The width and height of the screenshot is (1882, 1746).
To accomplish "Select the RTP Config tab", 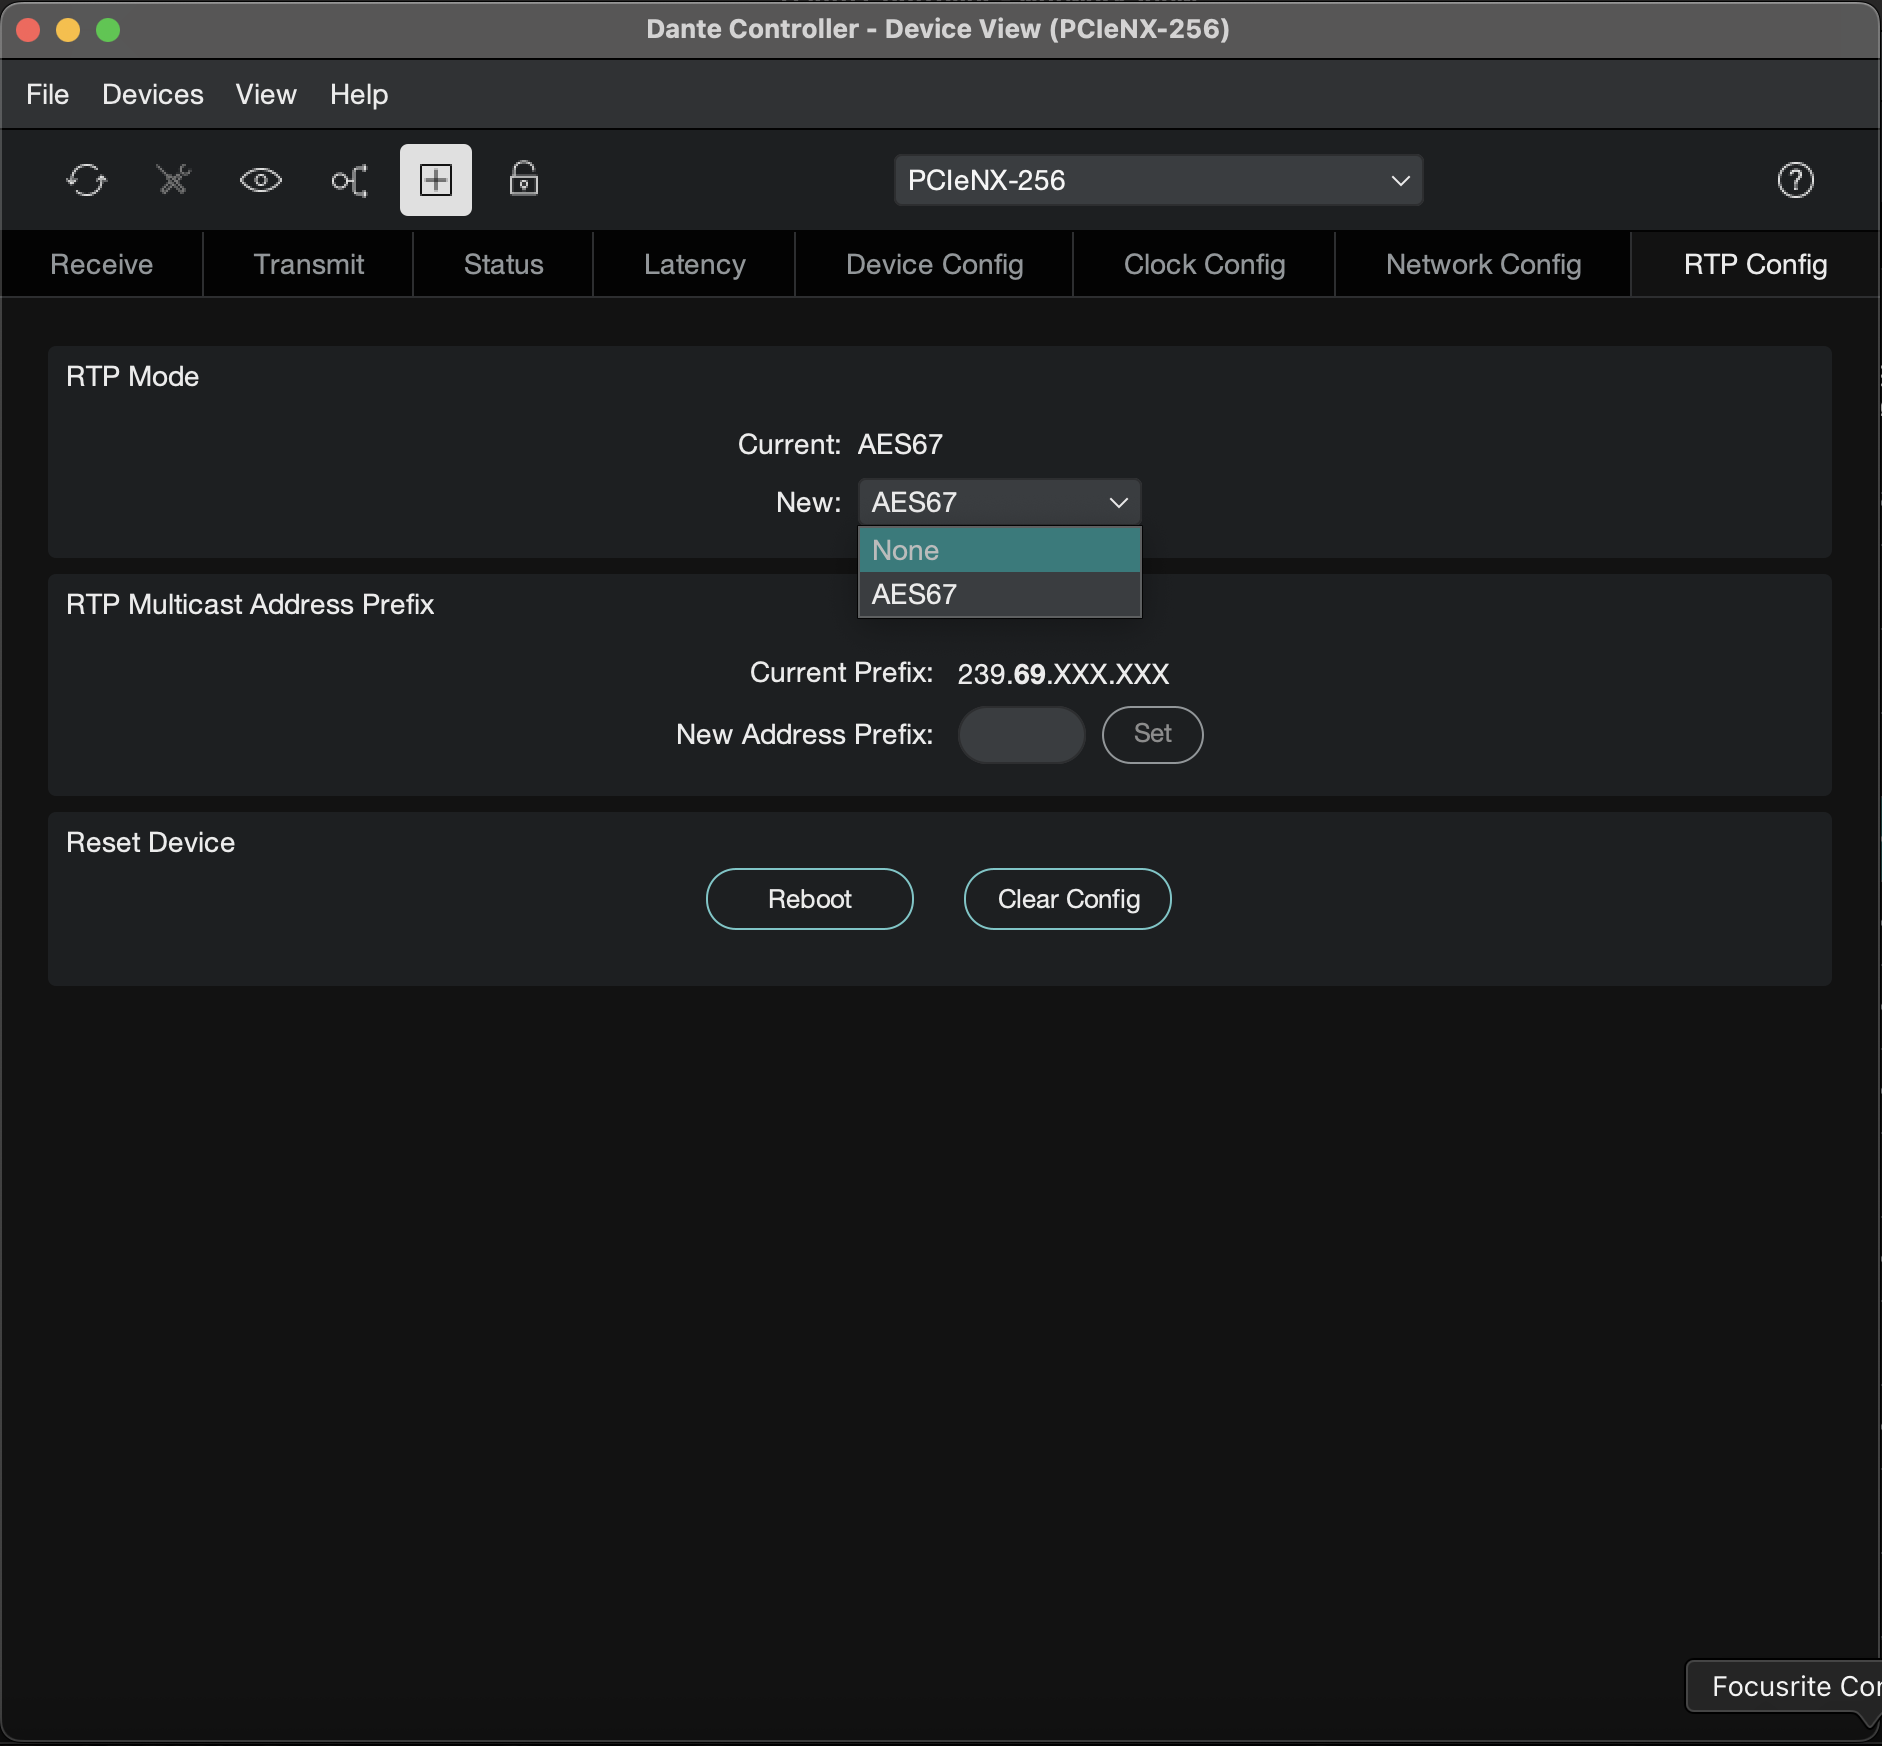I will click(1755, 264).
